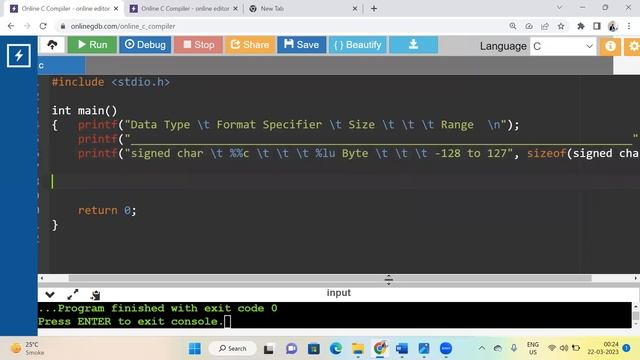Screen dimensions: 640x360
Task: Click the 'int main()' code line
Action: coord(84,111)
